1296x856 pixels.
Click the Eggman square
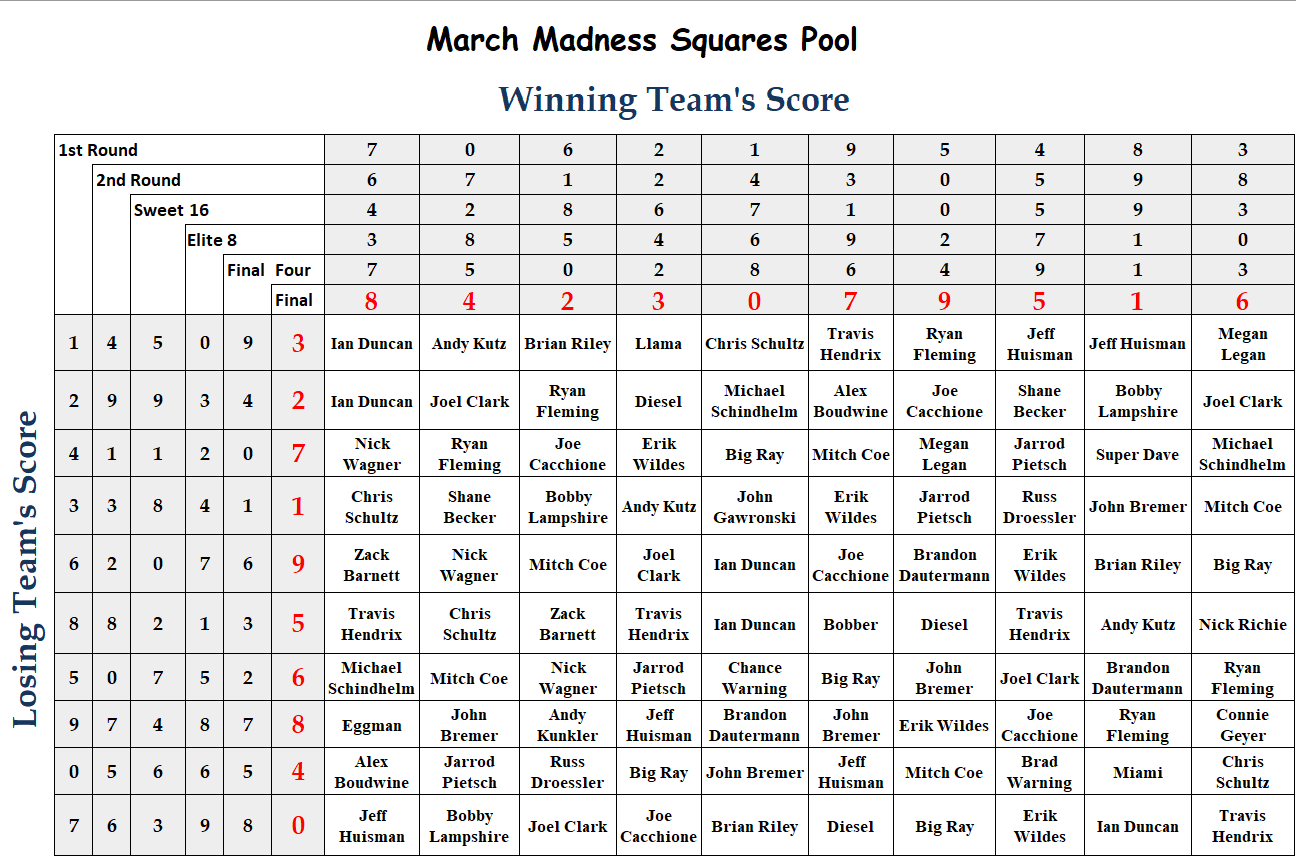372,725
